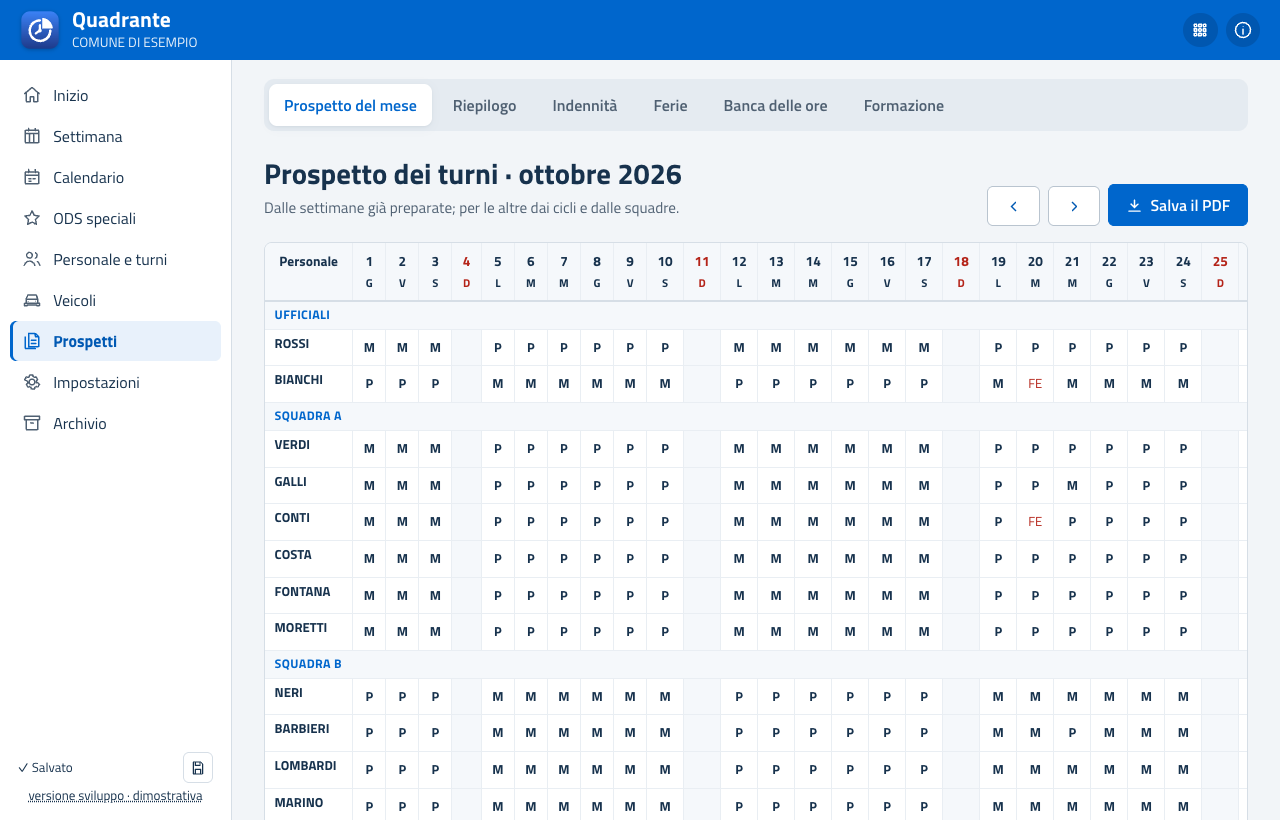Click Salva il PDF button
The image size is (1280, 820).
point(1178,205)
